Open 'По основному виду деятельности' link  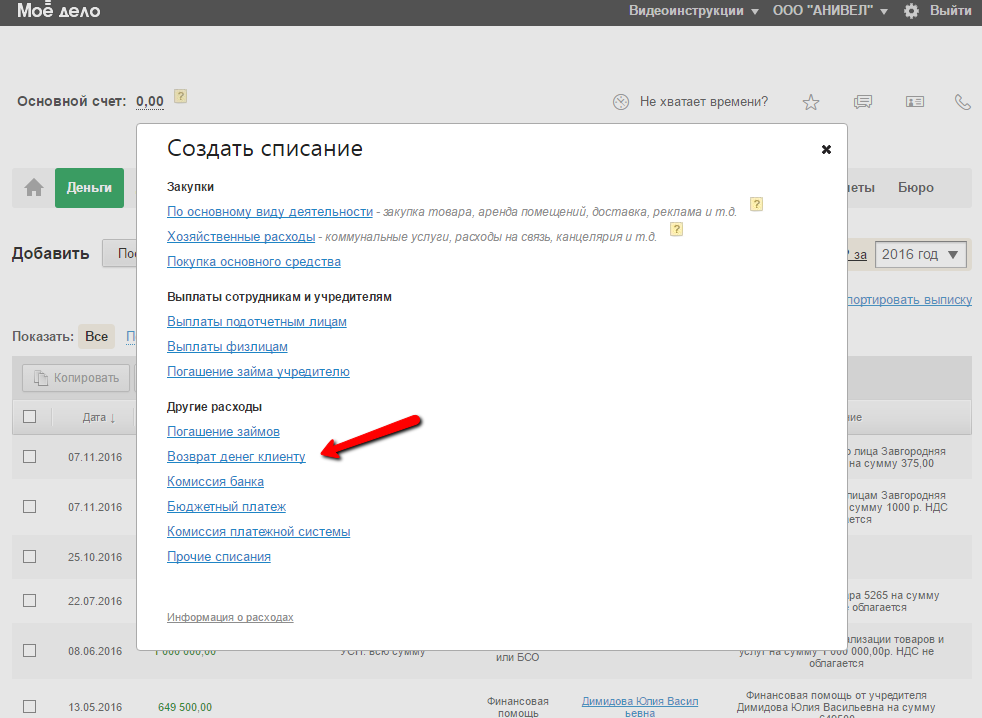270,212
